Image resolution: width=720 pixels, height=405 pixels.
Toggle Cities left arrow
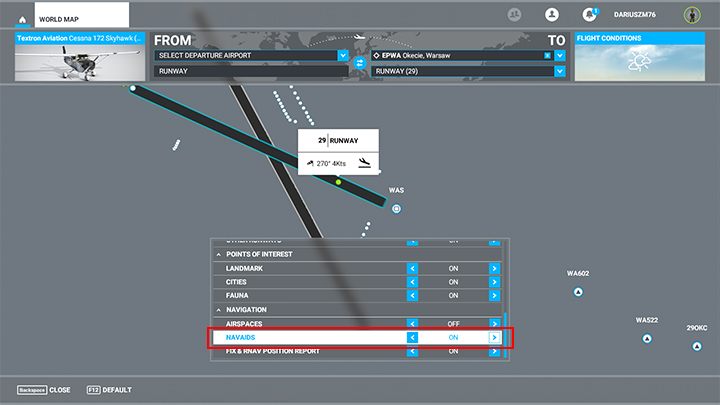coord(412,282)
